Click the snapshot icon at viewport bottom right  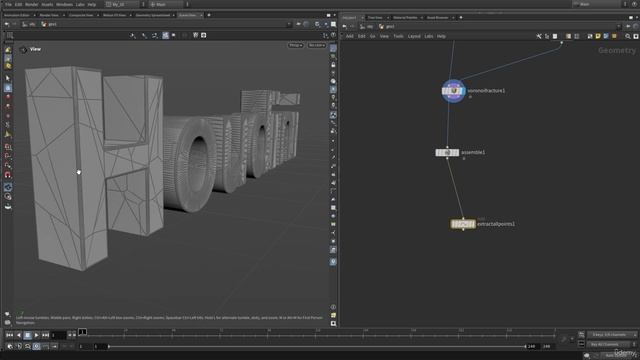(333, 324)
